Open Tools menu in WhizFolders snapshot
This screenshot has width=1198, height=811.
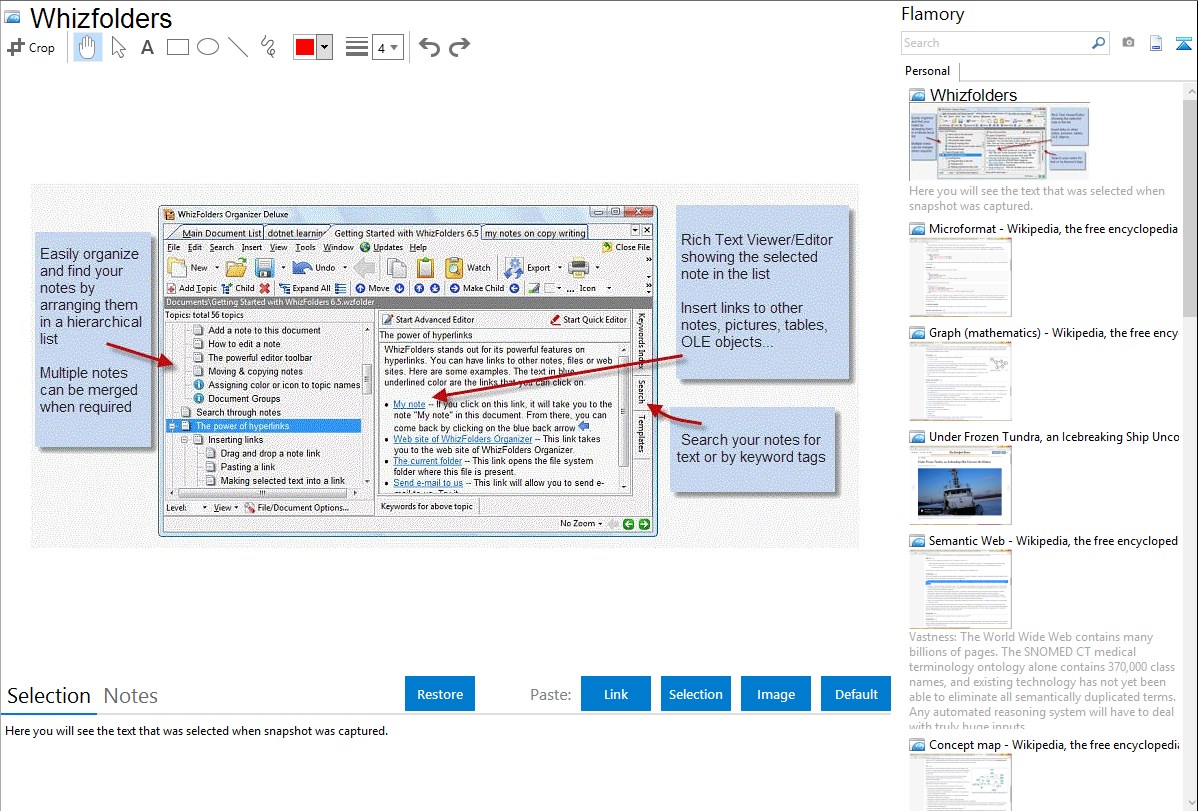pos(305,247)
